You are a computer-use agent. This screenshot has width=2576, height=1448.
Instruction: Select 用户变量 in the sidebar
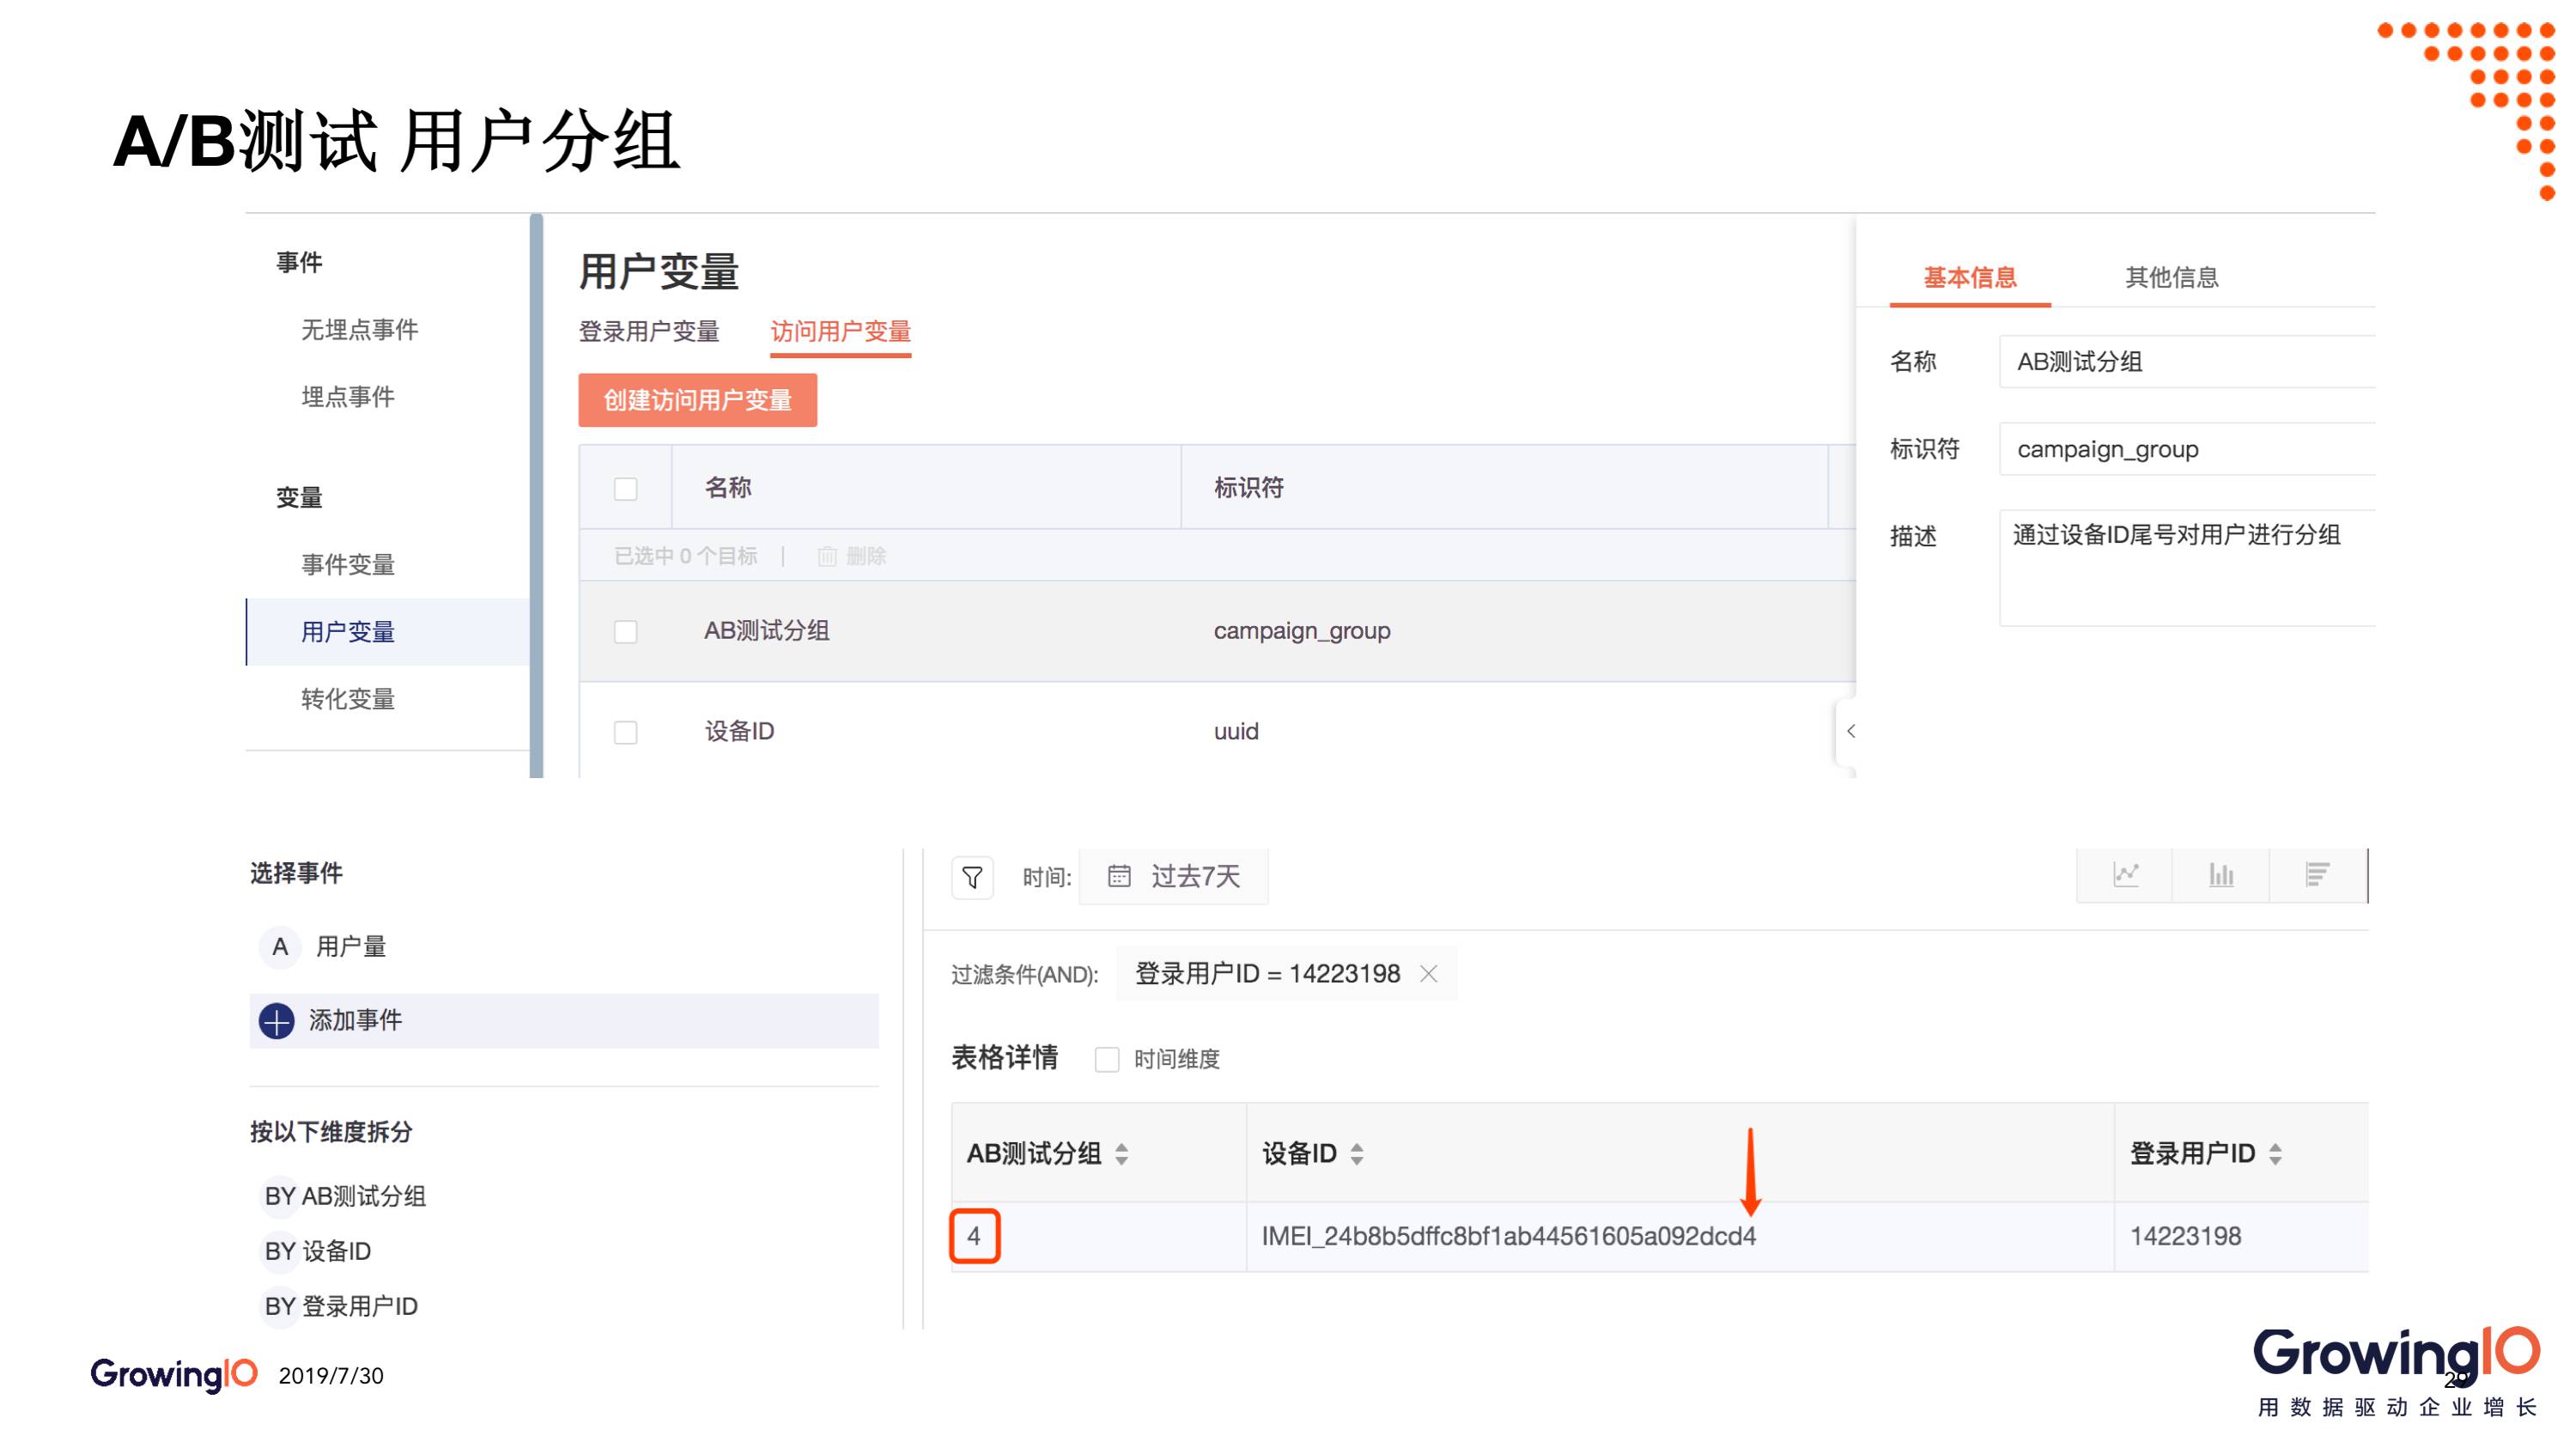(x=388, y=632)
